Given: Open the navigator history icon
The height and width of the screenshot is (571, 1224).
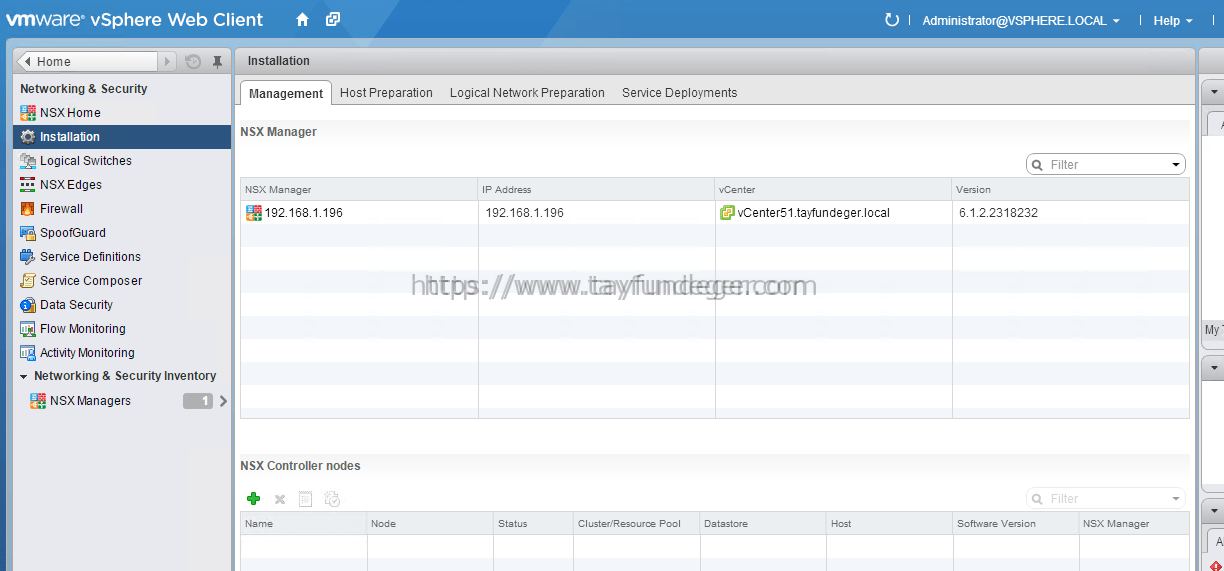Looking at the screenshot, I should pyautogui.click(x=194, y=62).
